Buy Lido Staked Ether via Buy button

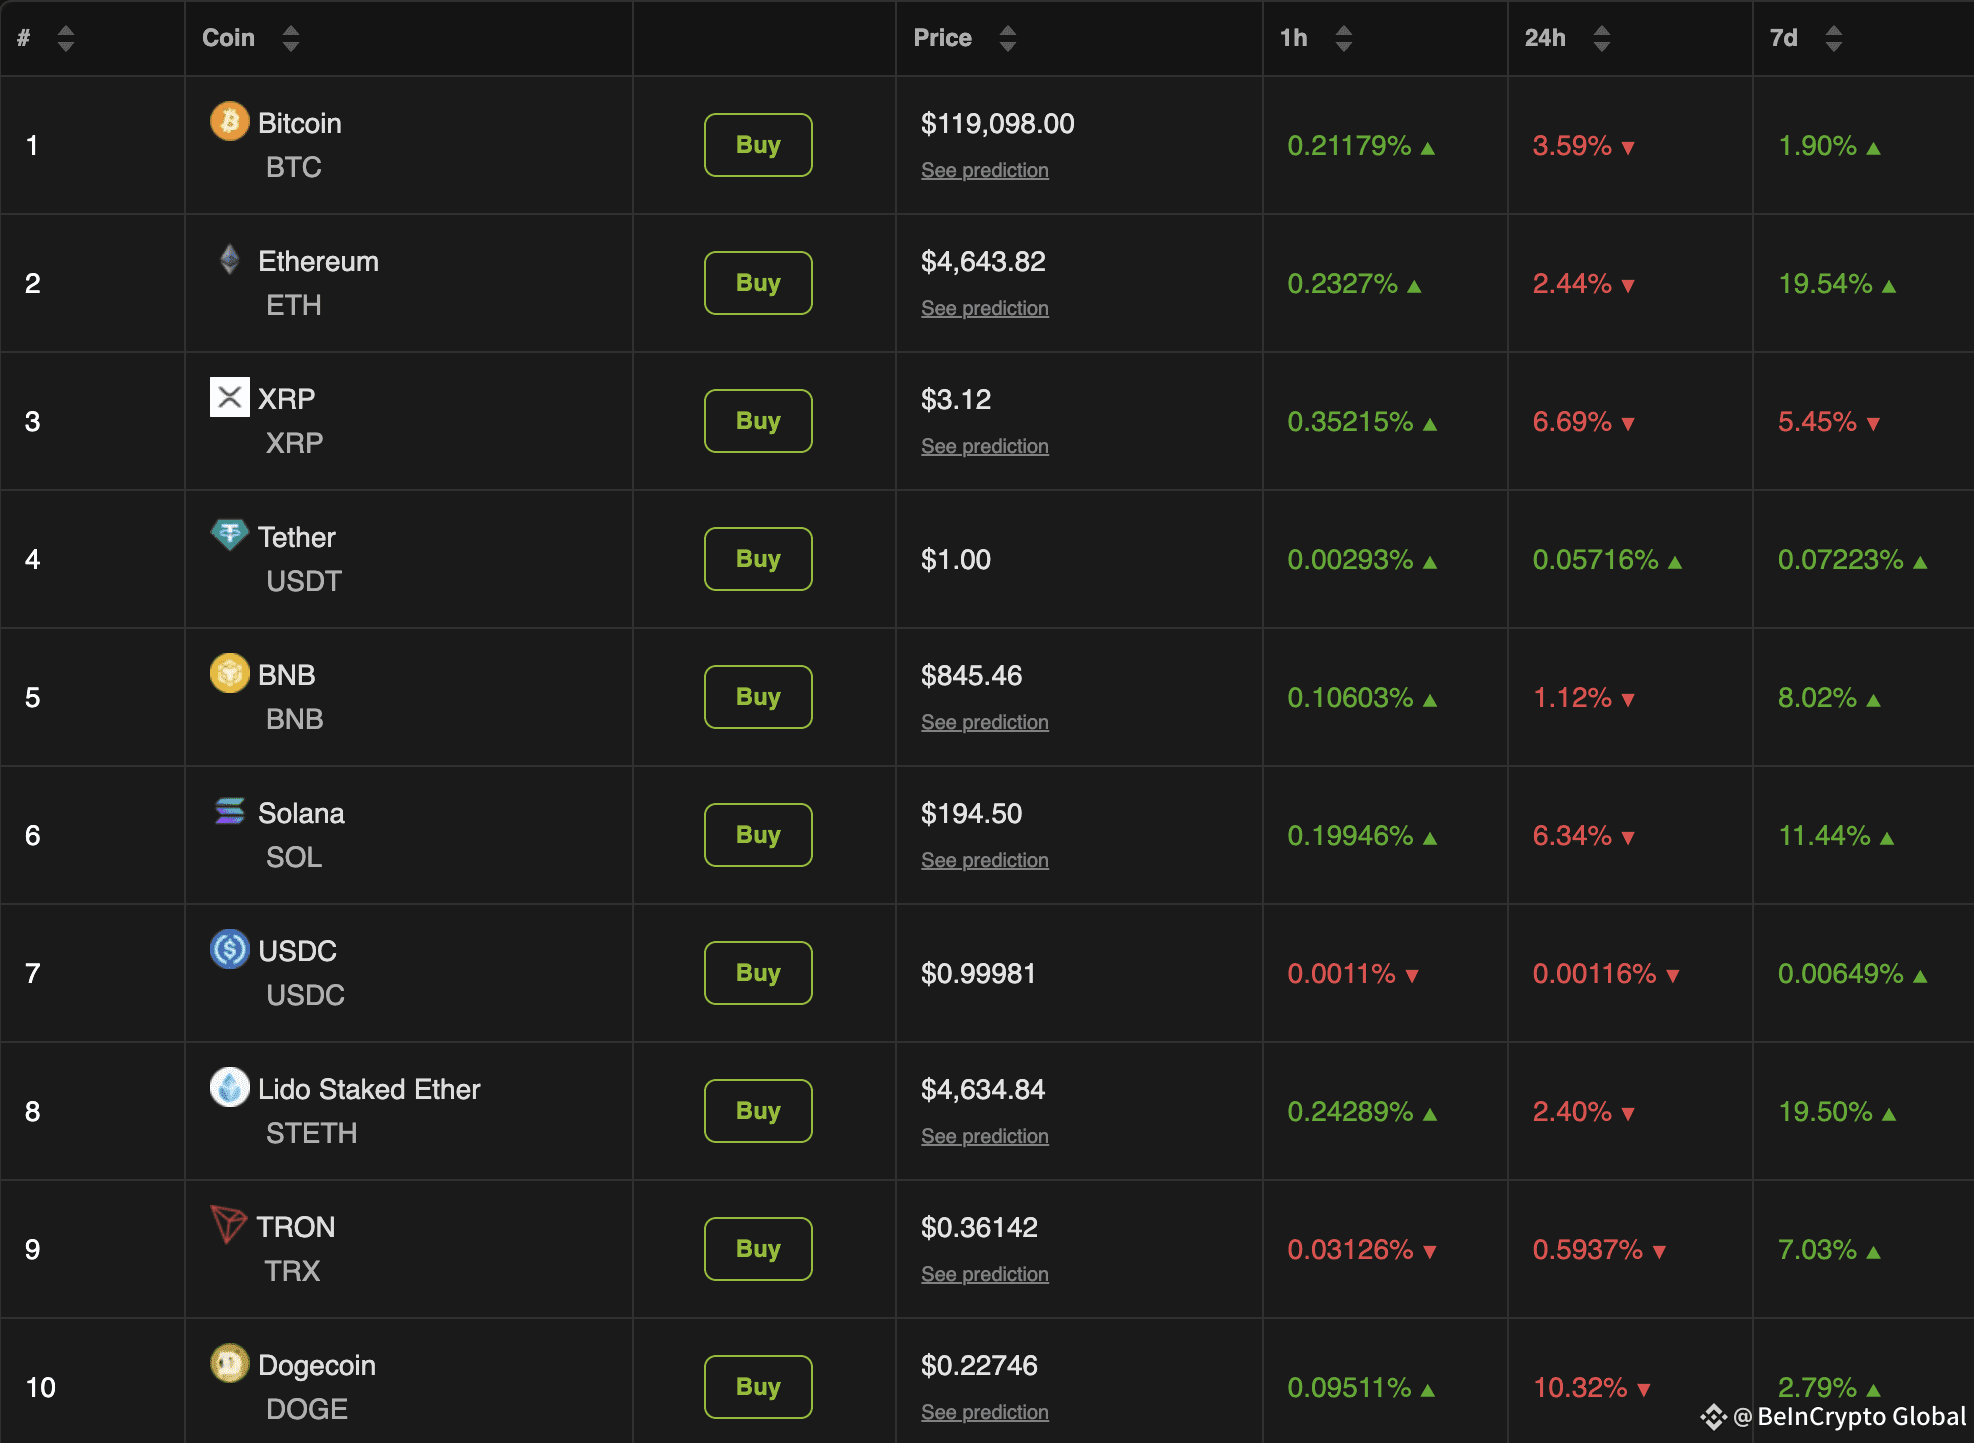tap(758, 1111)
